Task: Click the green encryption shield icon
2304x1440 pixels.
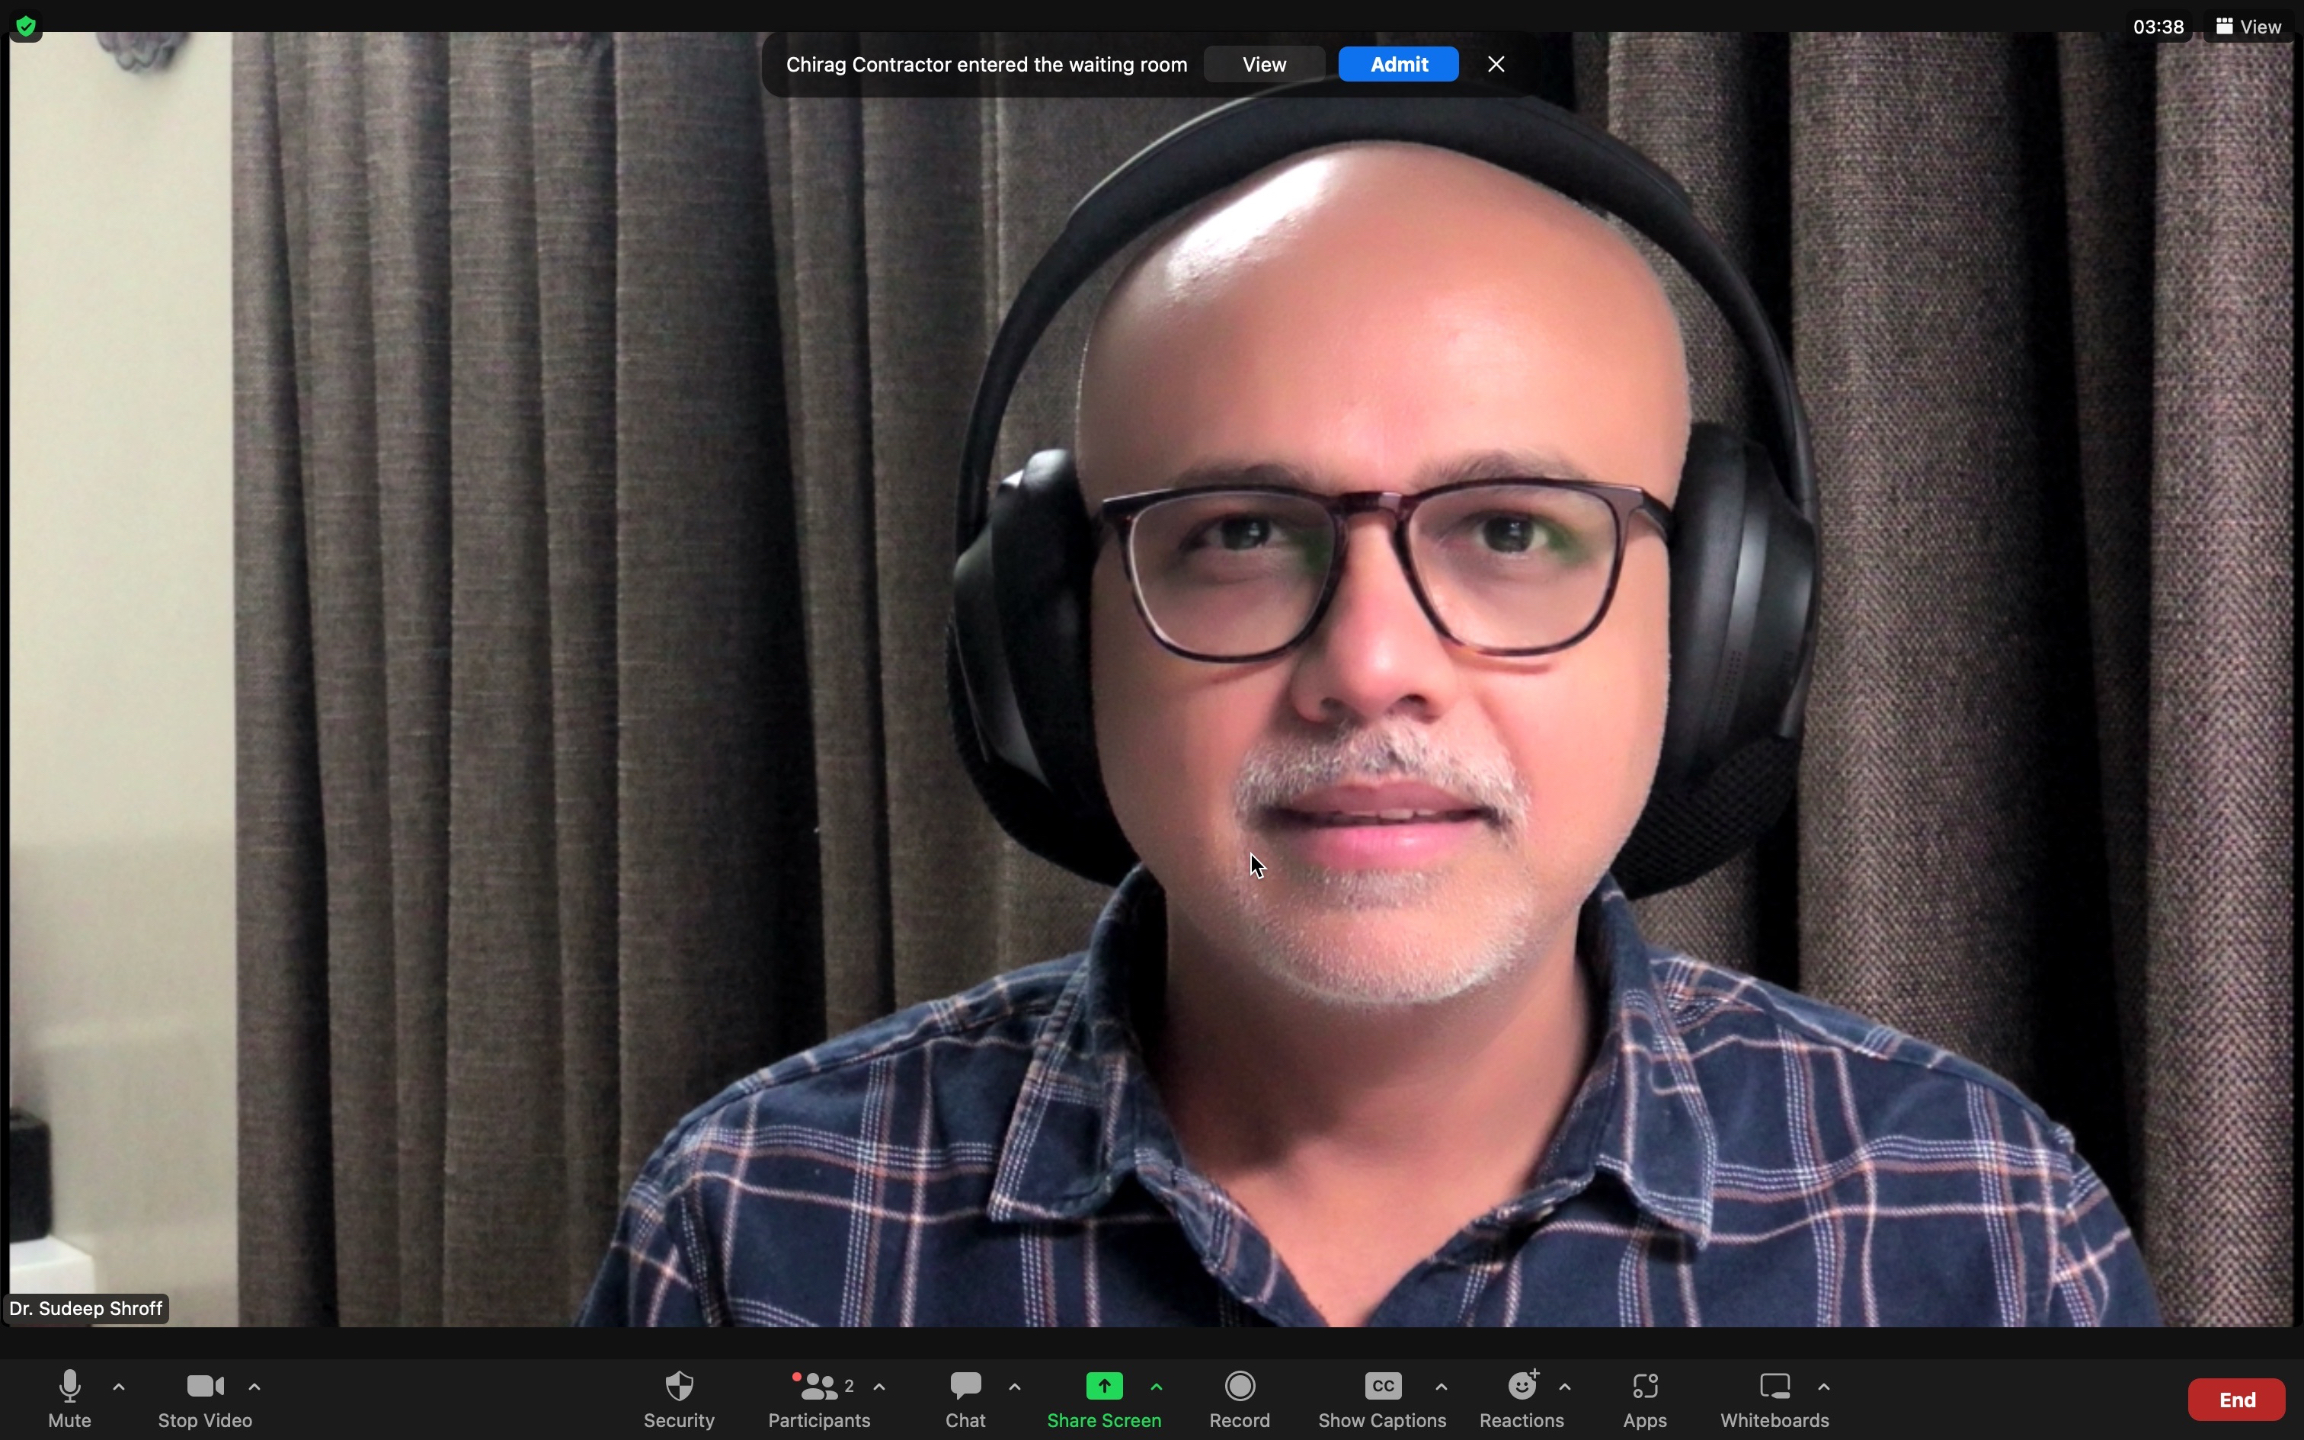Action: (27, 26)
